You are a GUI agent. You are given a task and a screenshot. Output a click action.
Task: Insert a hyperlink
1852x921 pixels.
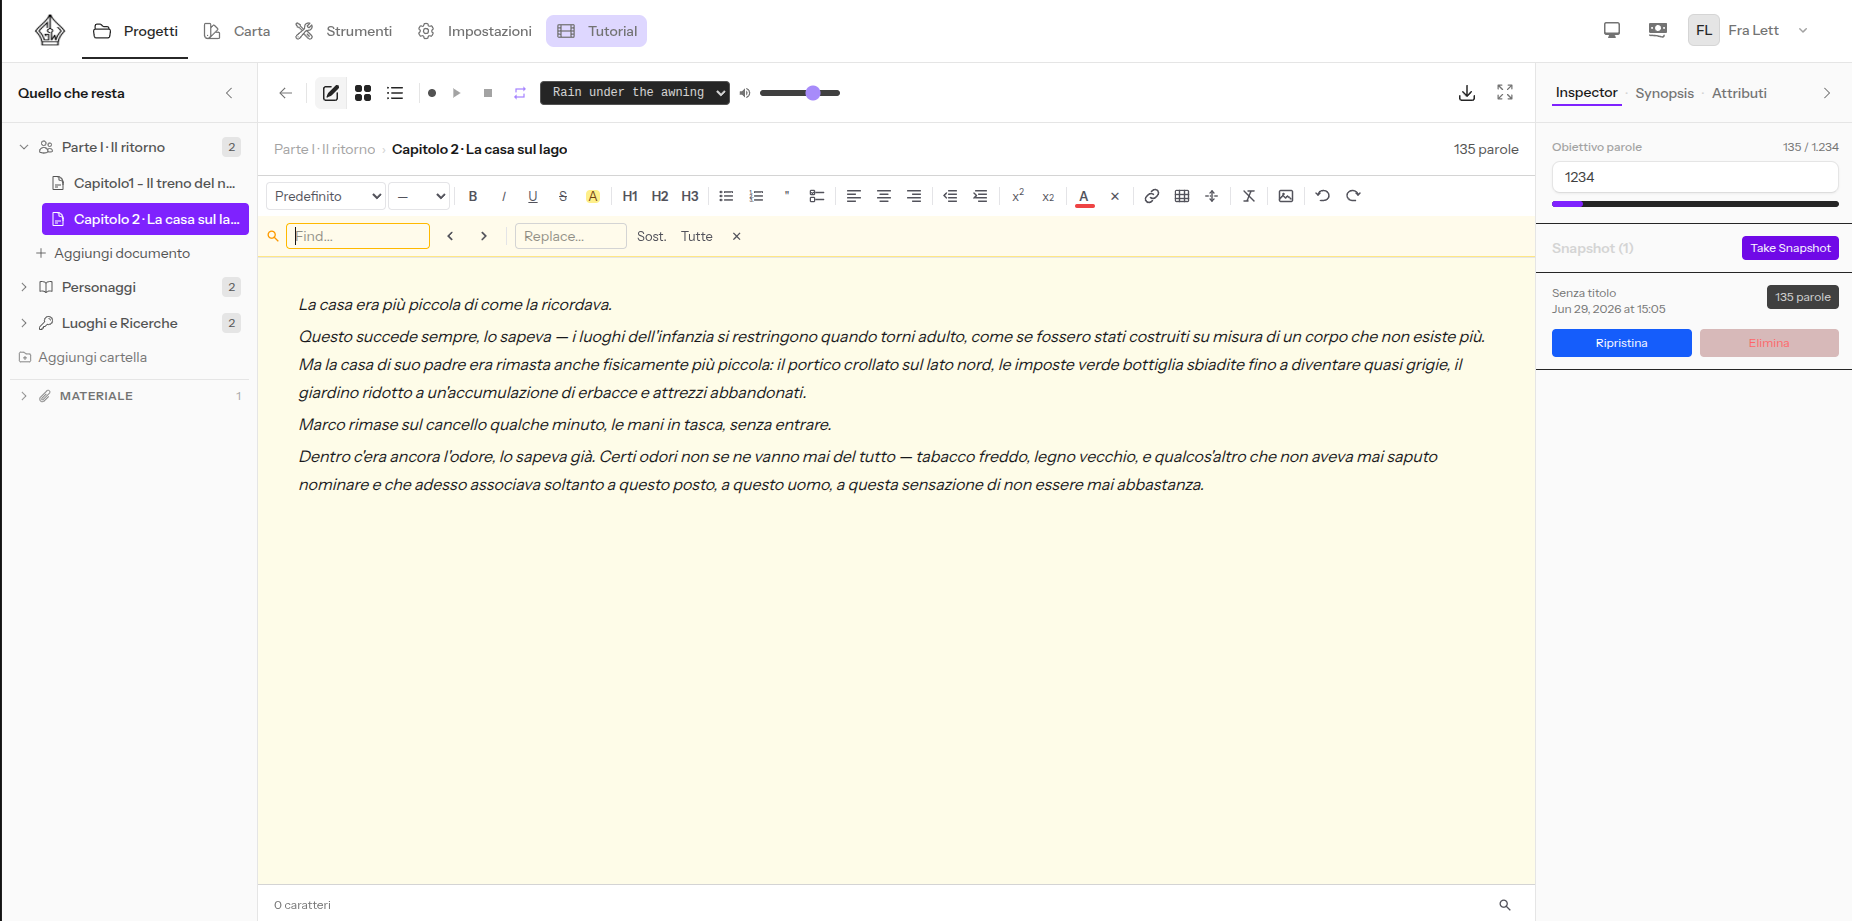point(1152,196)
